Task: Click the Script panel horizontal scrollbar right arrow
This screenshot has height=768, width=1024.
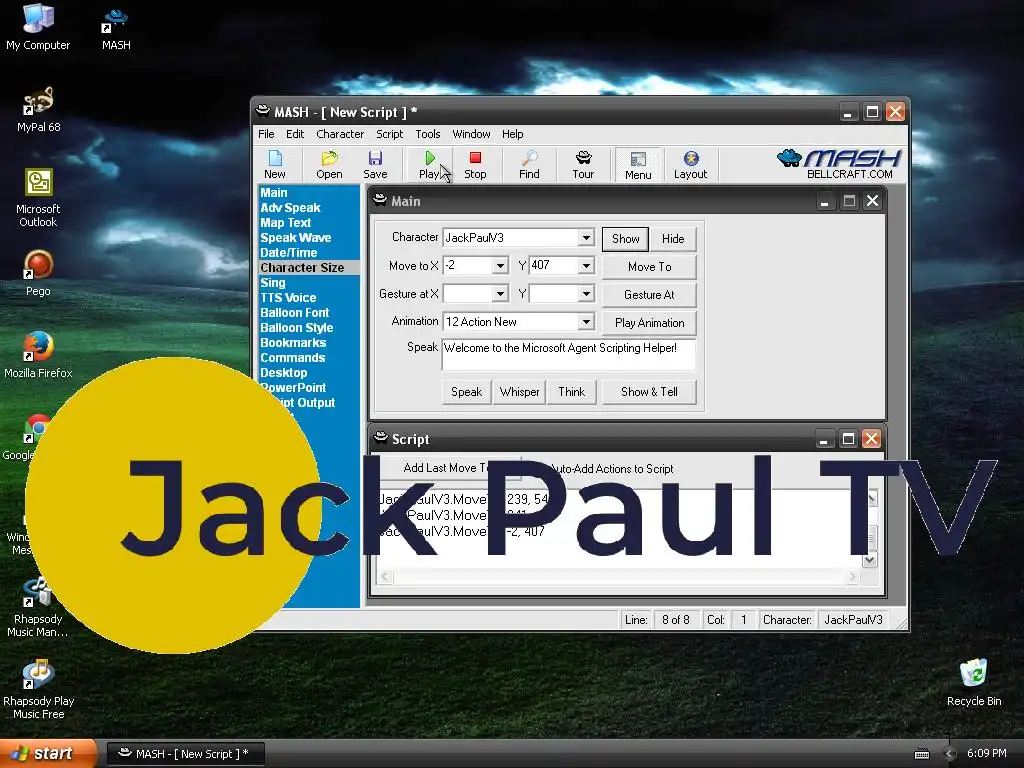Action: coord(852,576)
